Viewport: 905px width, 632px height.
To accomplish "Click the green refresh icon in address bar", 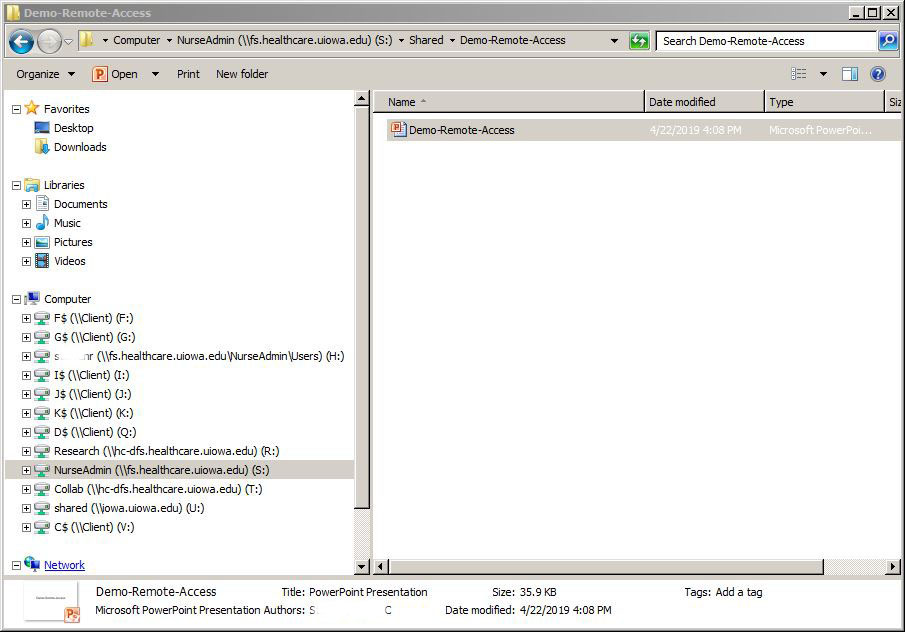I will pos(639,41).
